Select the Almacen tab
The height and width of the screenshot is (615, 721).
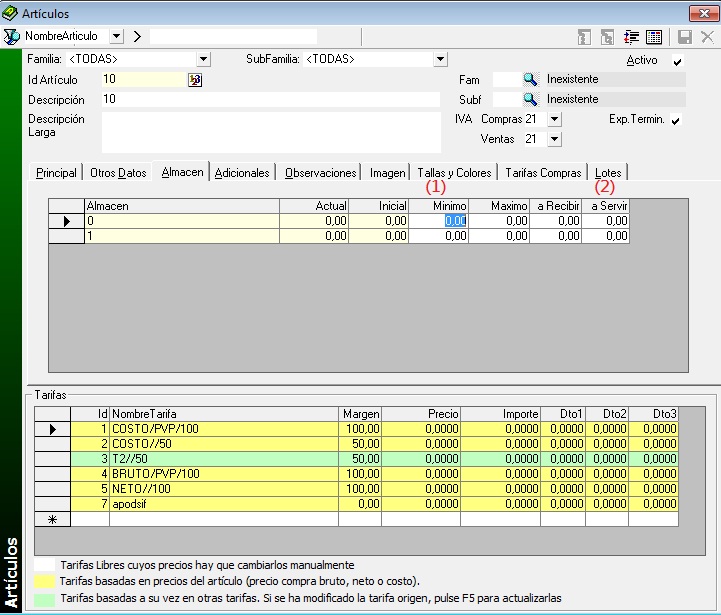pos(182,172)
